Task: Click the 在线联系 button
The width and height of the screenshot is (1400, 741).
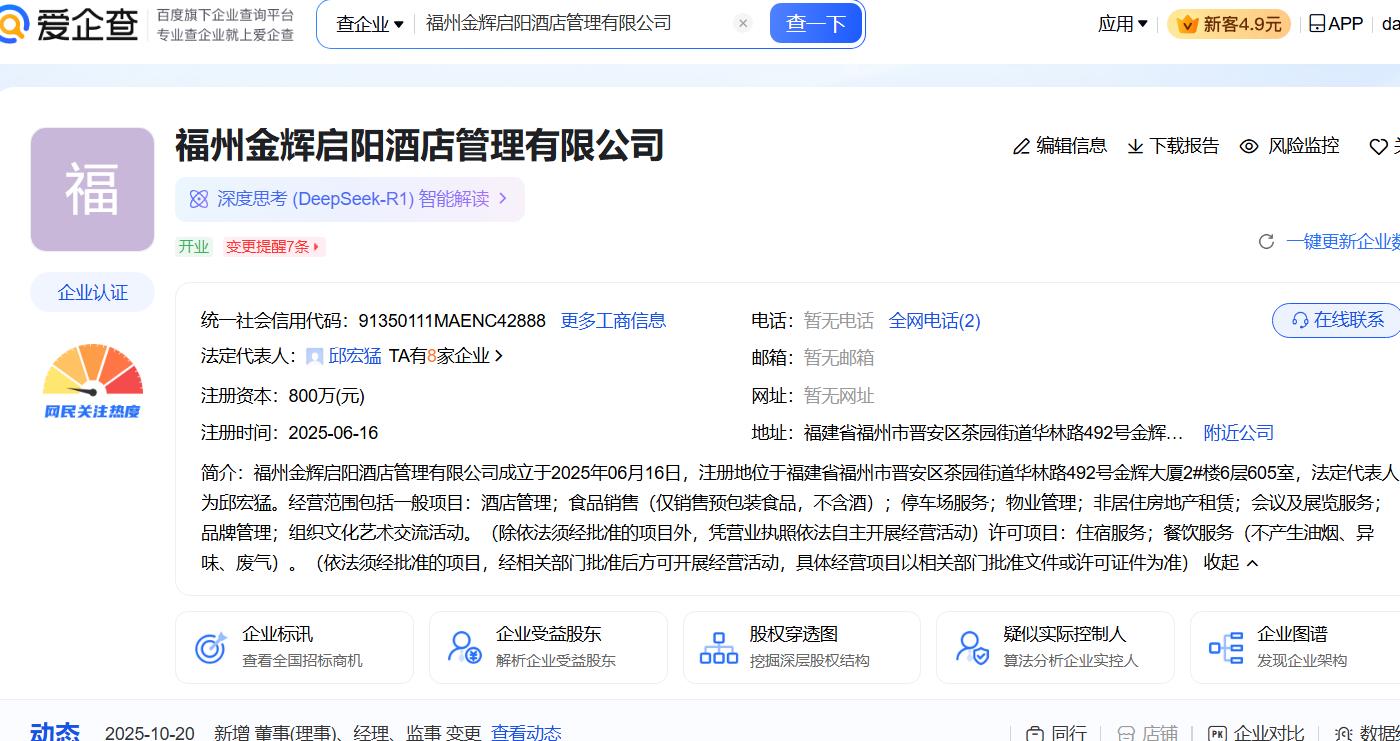Action: point(1337,320)
